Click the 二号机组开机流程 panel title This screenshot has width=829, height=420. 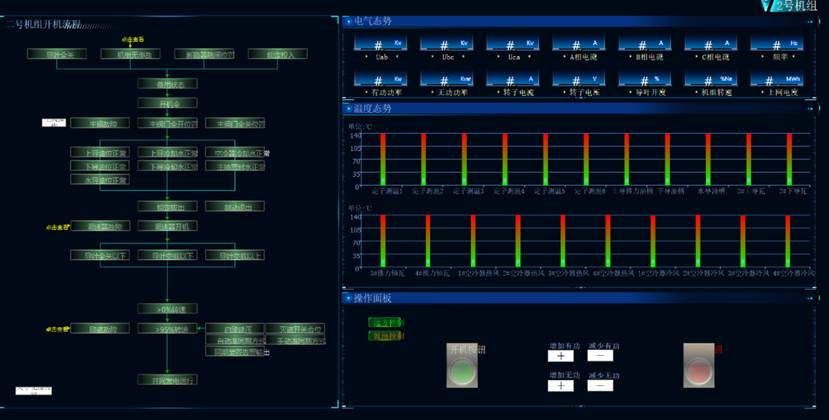43,25
